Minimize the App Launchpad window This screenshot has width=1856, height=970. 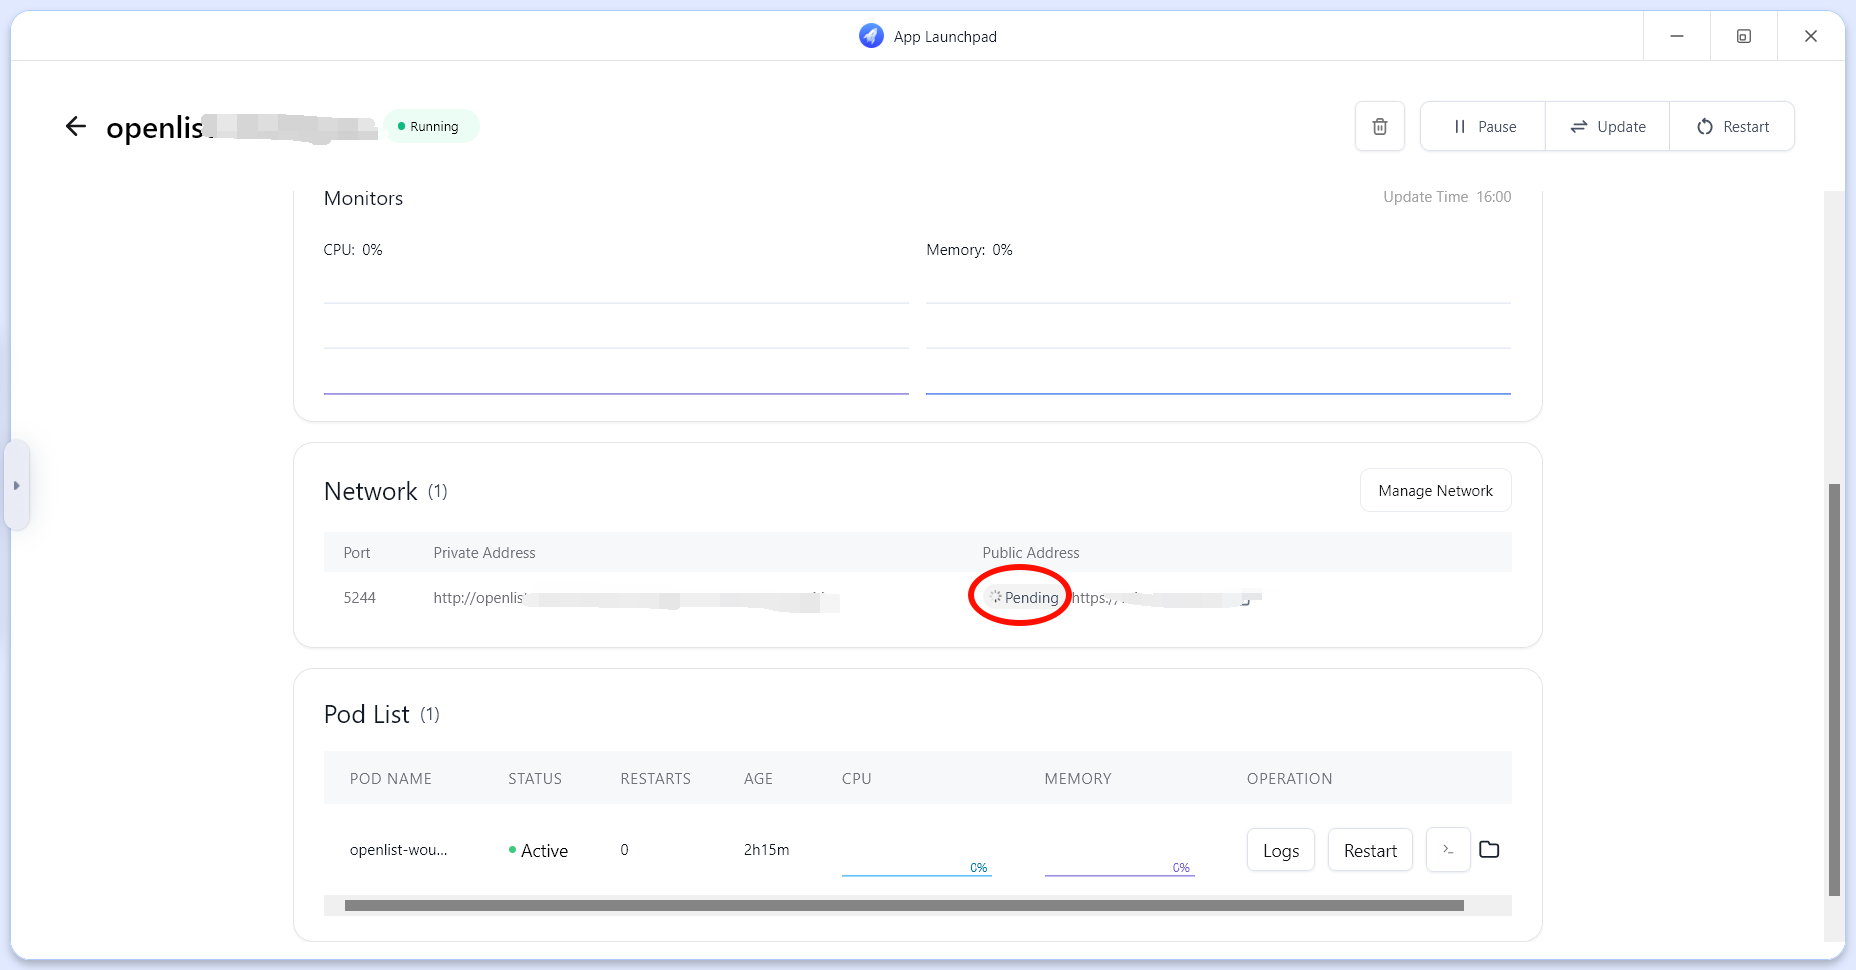(x=1677, y=36)
